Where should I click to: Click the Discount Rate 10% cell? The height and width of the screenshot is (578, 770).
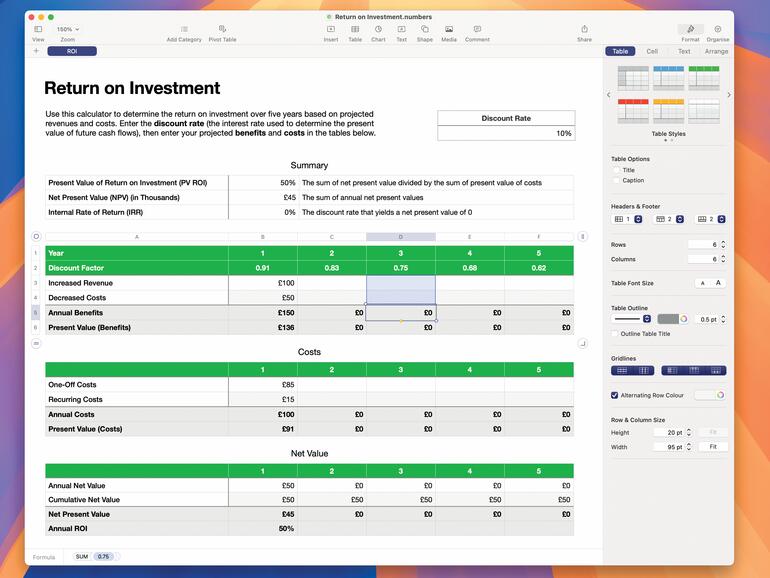[506, 133]
